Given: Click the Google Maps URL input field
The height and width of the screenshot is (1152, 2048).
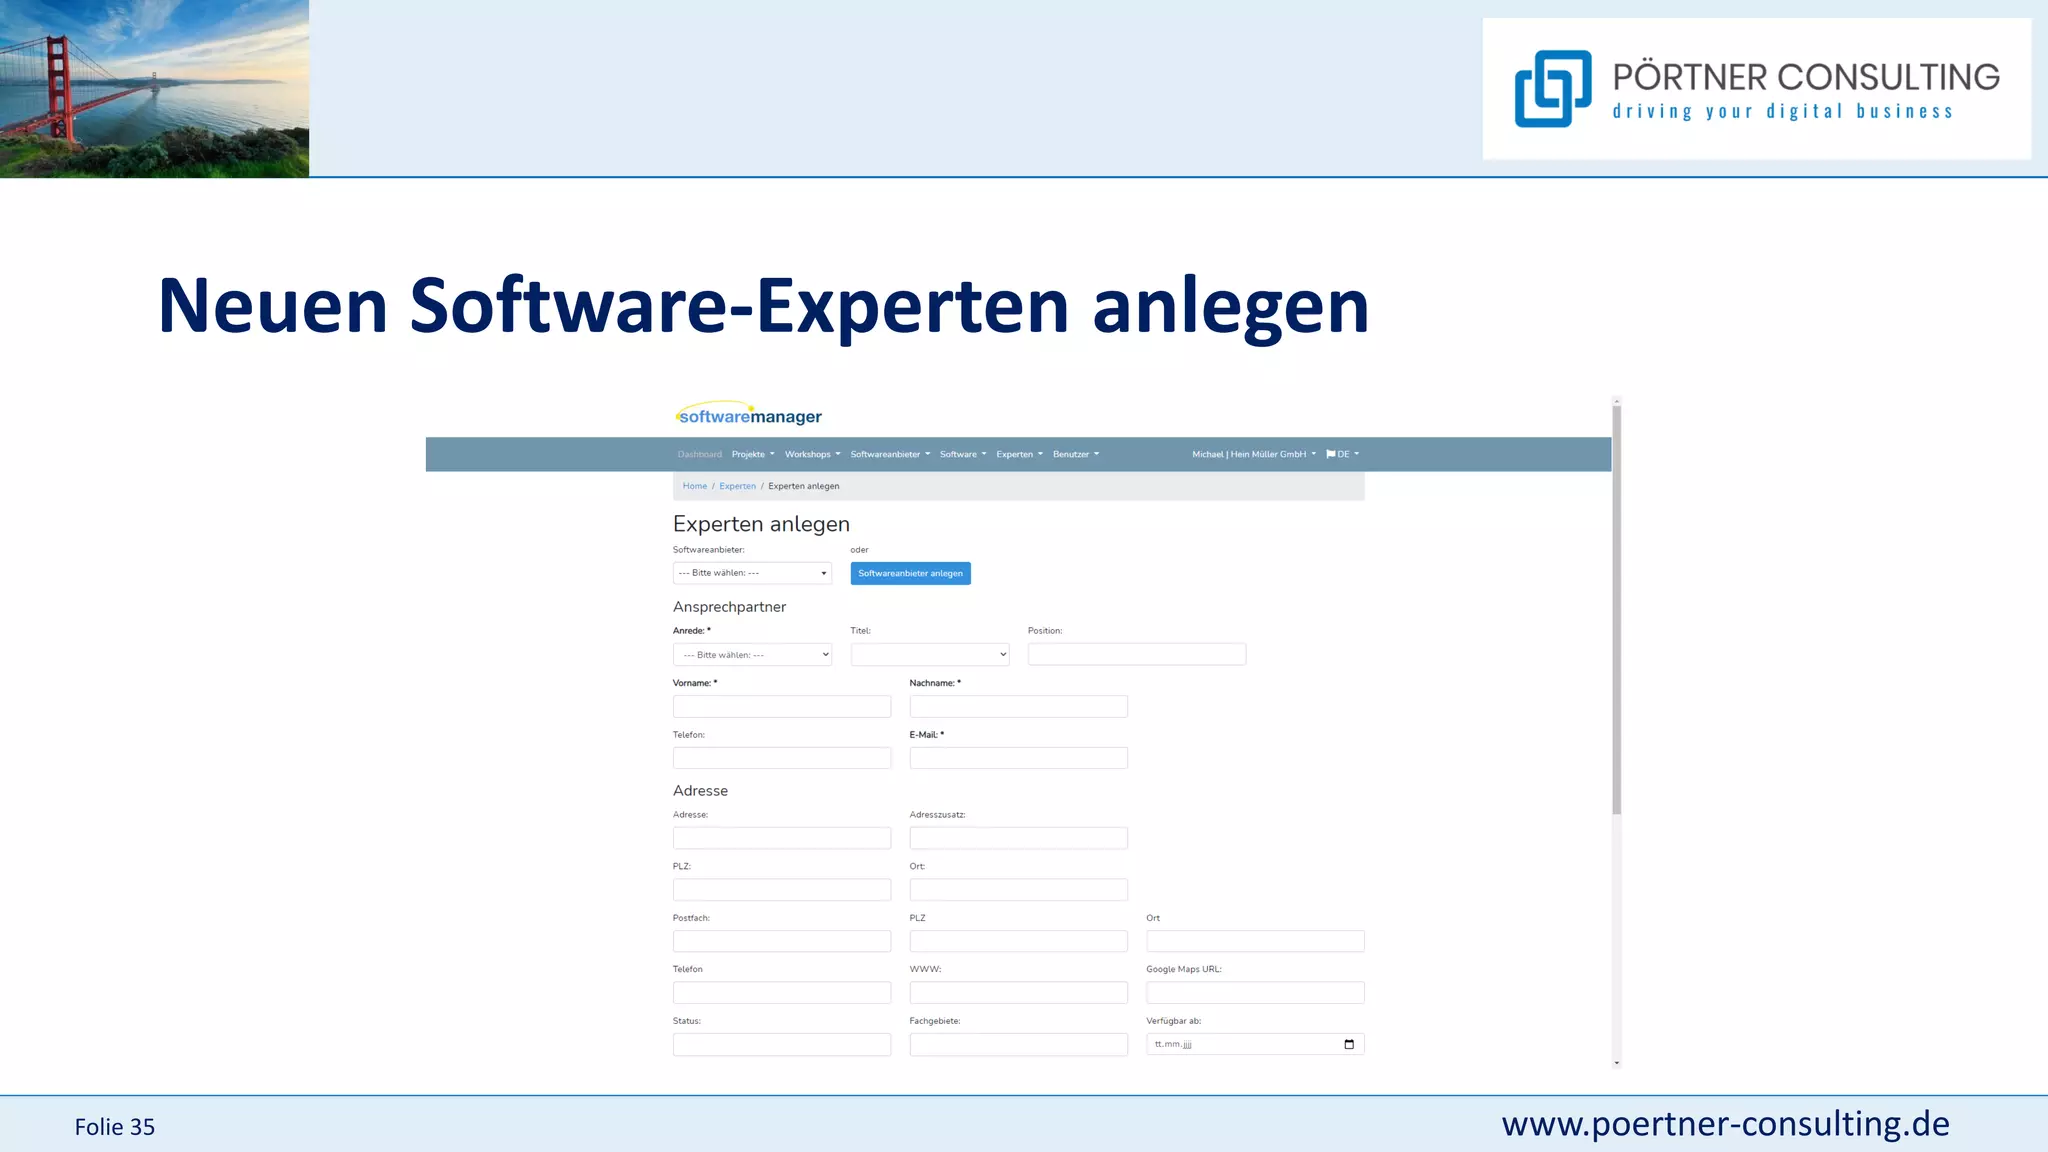Looking at the screenshot, I should click(x=1255, y=993).
